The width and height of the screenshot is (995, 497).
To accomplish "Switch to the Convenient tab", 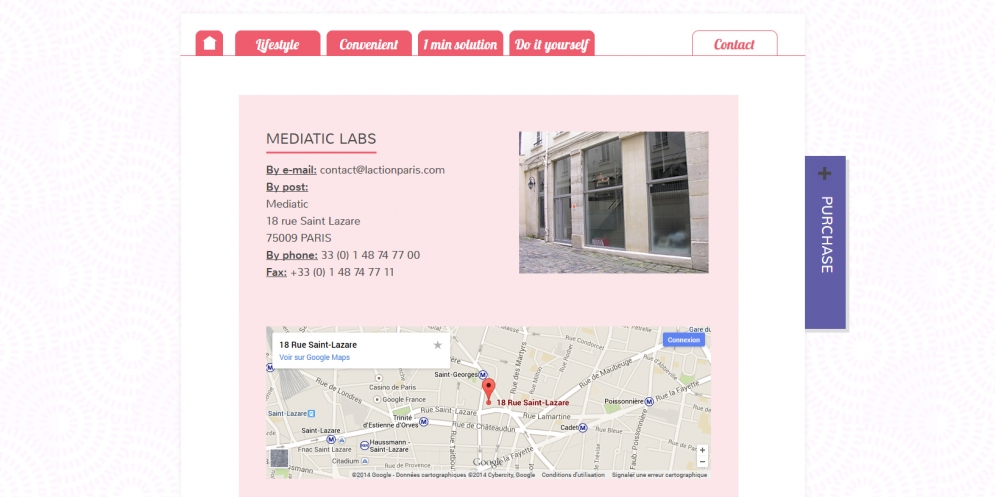I will [x=369, y=44].
